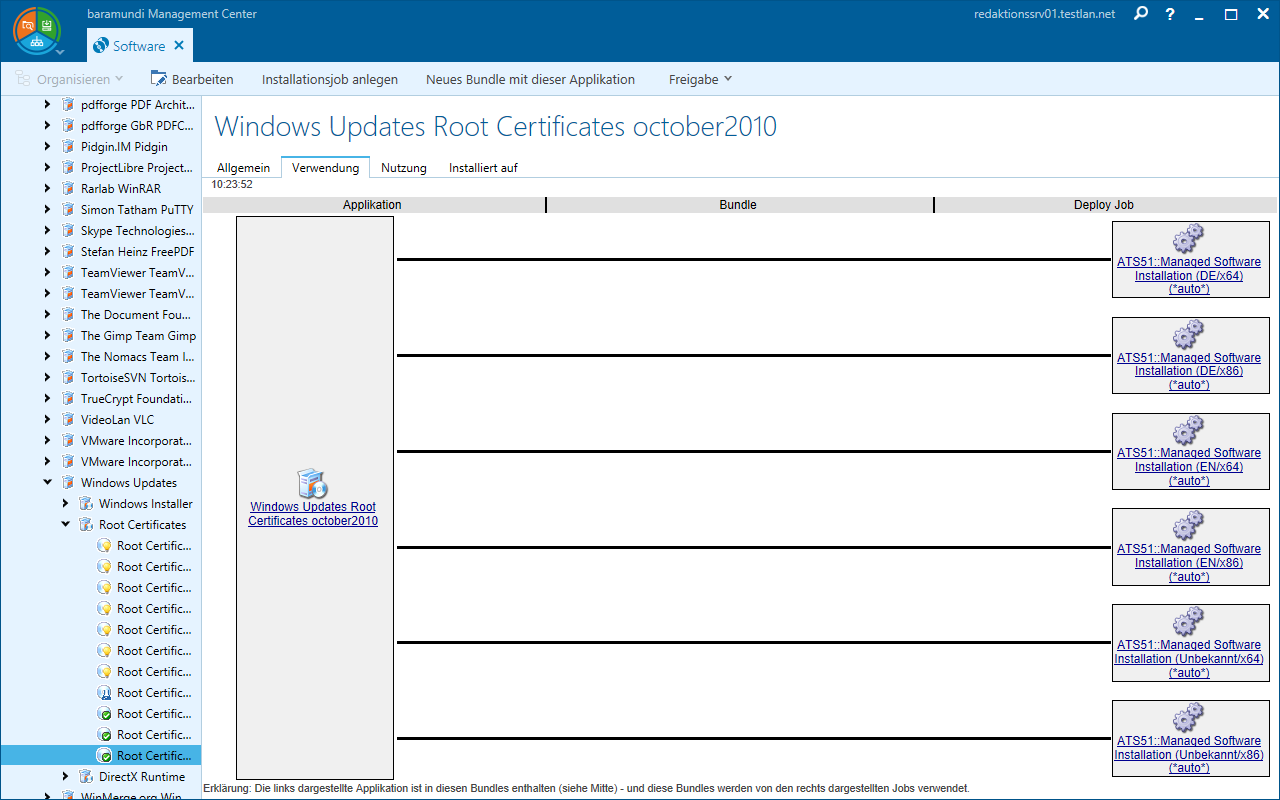Viewport: 1280px width, 800px height.
Task: Open Windows Updates Root Certificates october2010 link
Action: 313,514
